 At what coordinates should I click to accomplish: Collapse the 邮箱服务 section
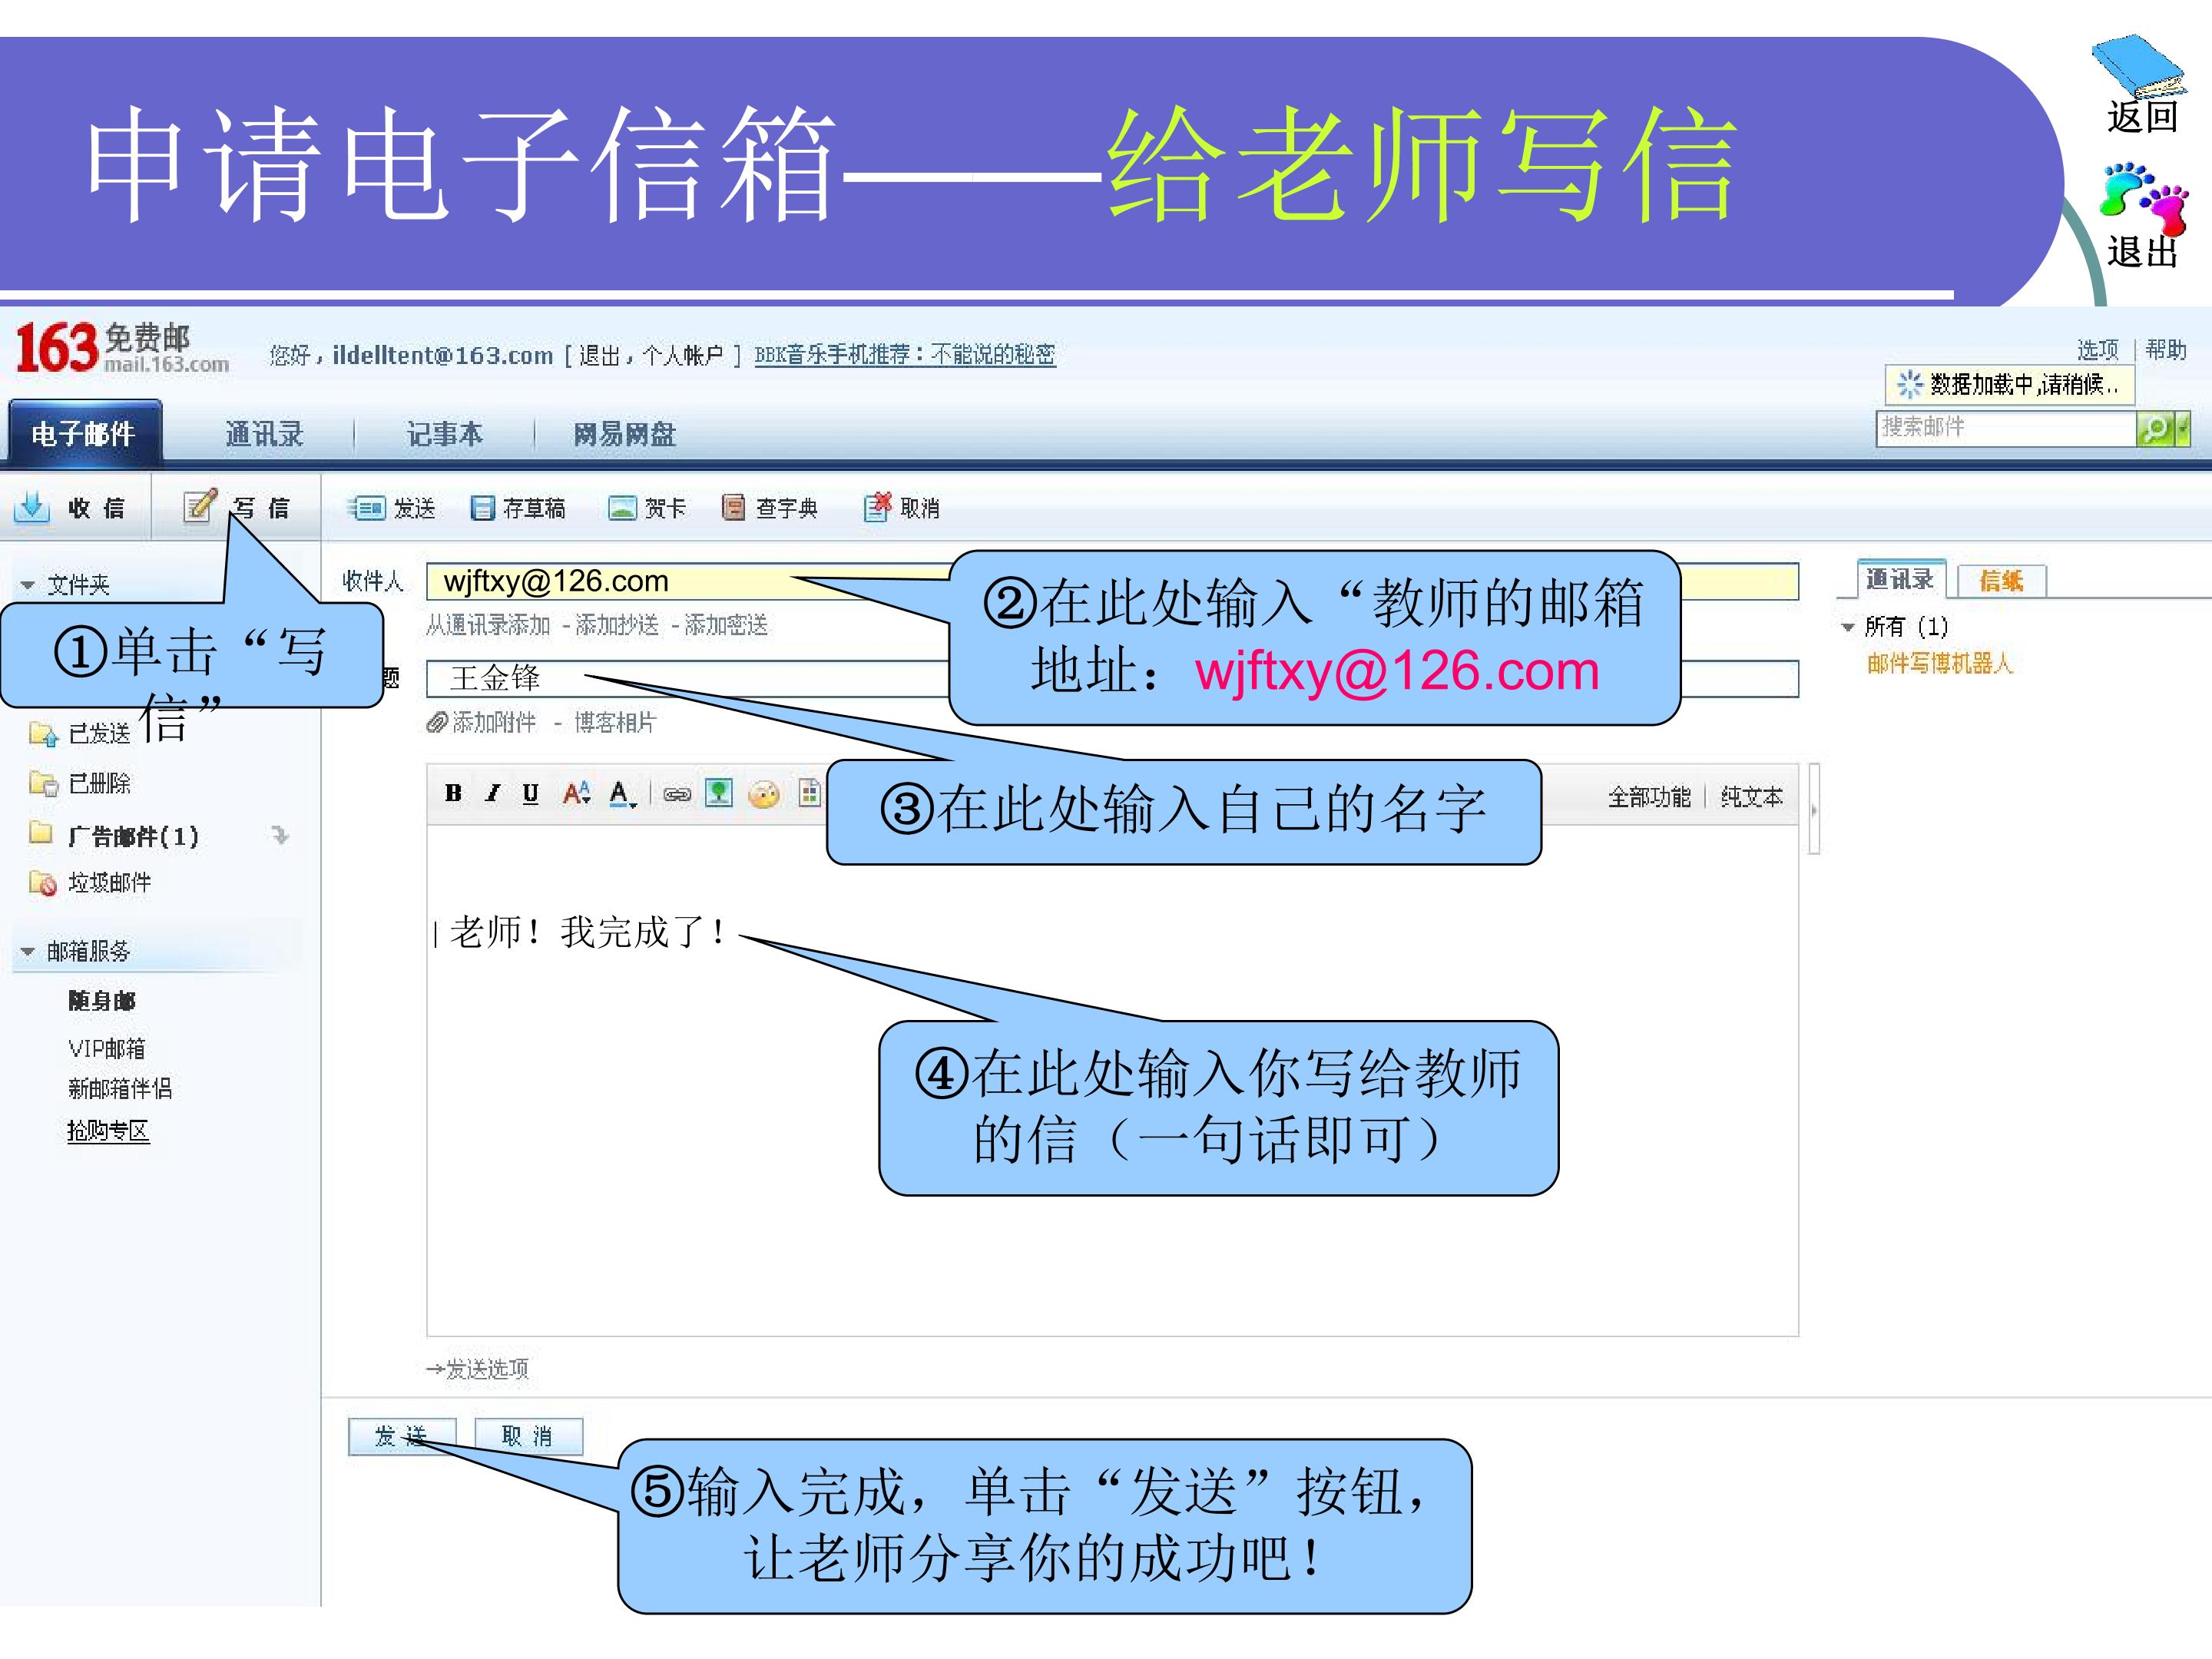point(28,952)
